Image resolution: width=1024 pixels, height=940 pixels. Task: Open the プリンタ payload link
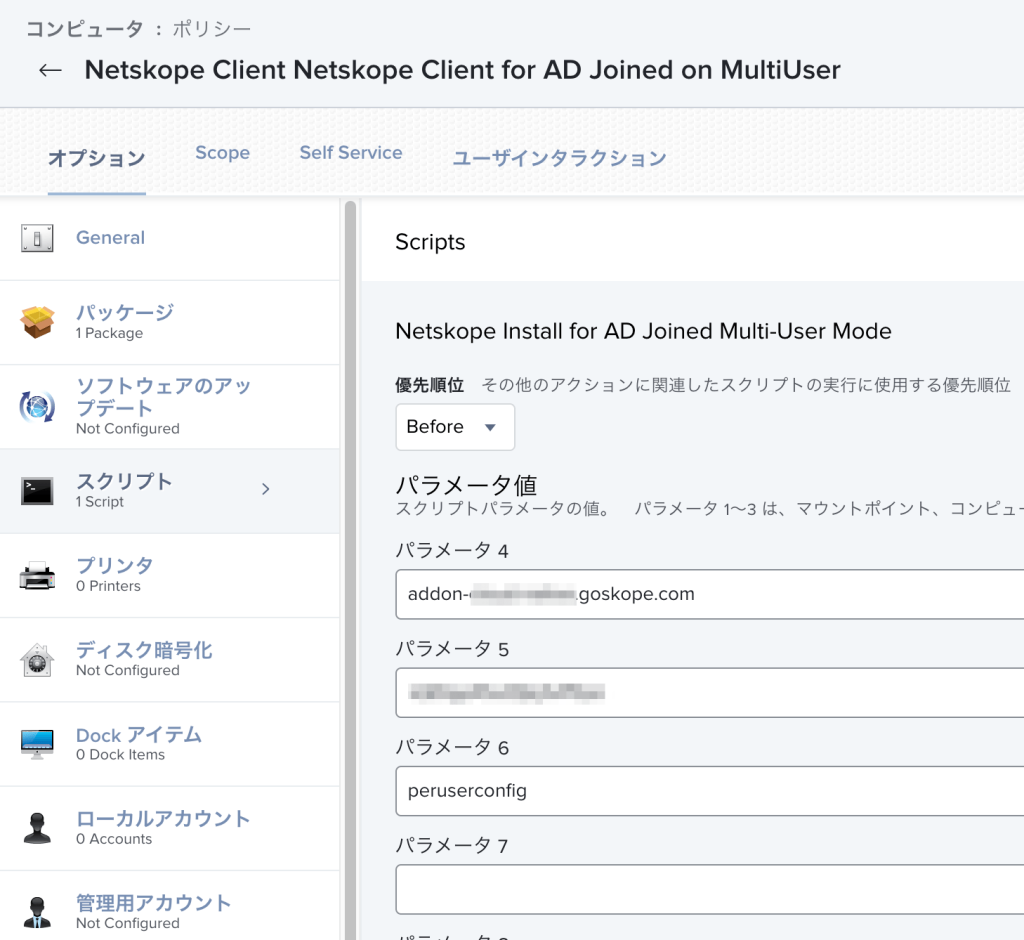(x=115, y=565)
